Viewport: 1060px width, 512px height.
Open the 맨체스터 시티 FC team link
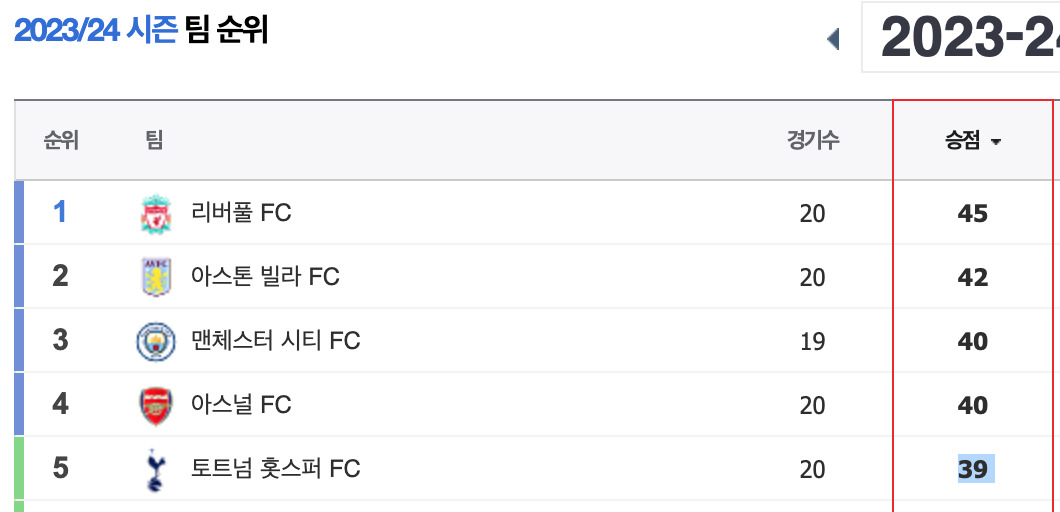tap(276, 341)
